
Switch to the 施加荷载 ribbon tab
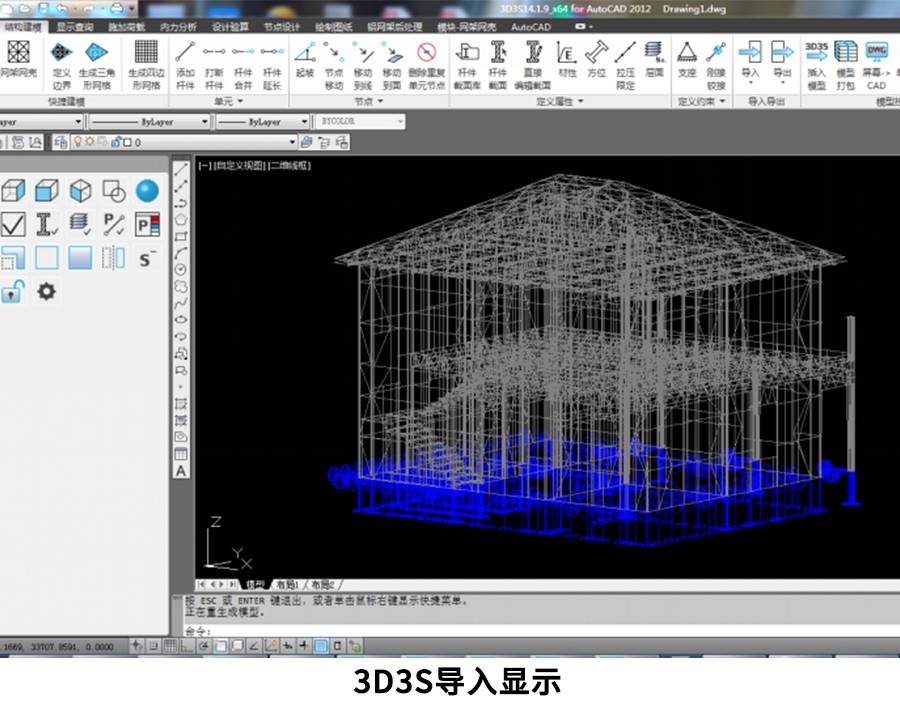pos(126,27)
